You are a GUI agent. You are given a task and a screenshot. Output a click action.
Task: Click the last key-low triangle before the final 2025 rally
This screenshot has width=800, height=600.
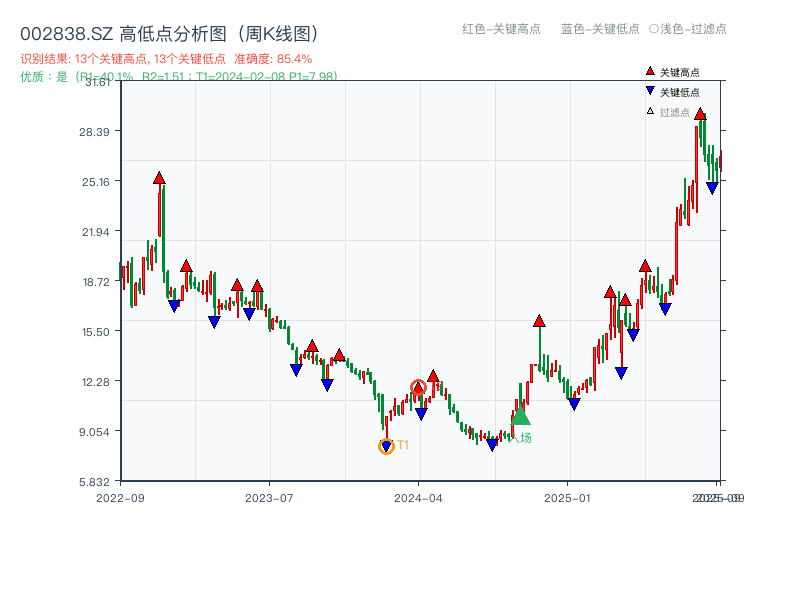[665, 309]
